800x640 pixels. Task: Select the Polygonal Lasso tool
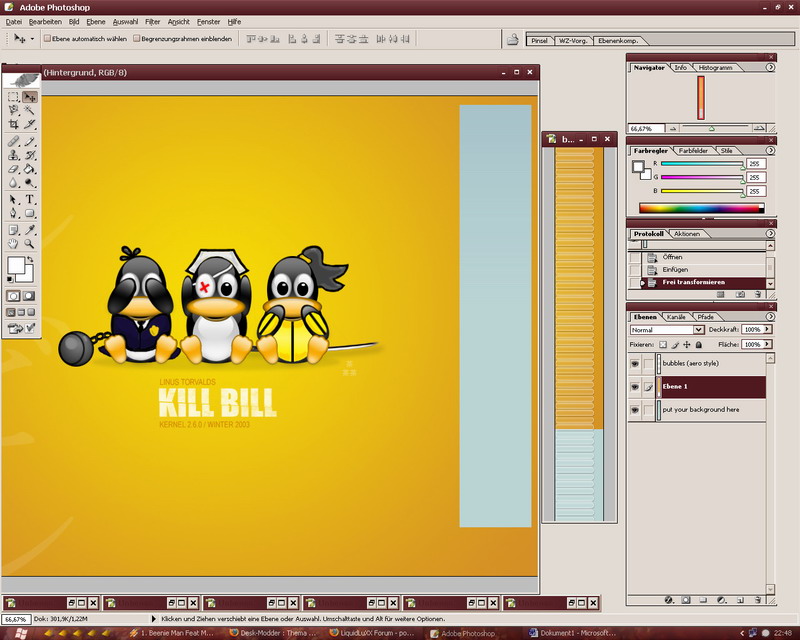point(13,110)
